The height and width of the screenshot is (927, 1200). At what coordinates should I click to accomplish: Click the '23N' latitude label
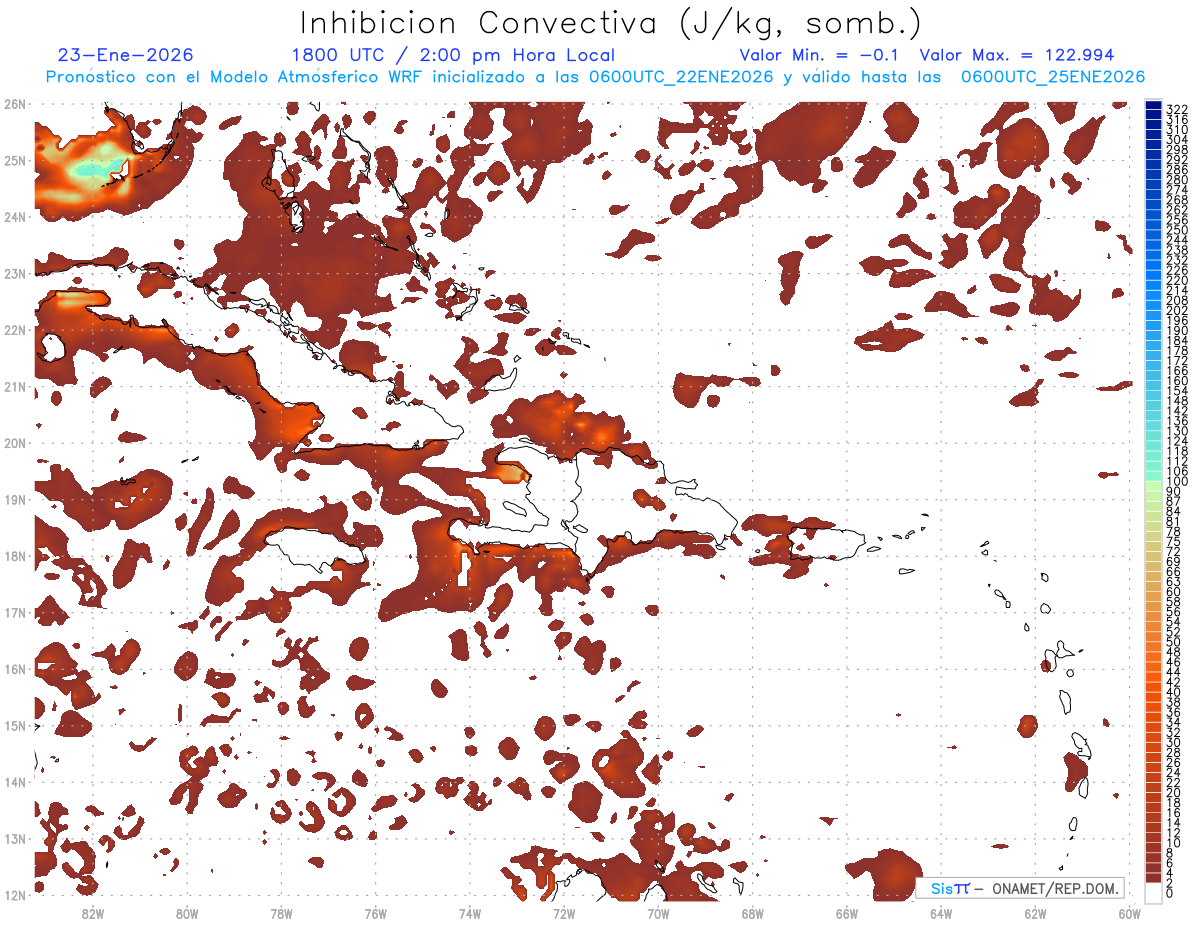point(15,273)
